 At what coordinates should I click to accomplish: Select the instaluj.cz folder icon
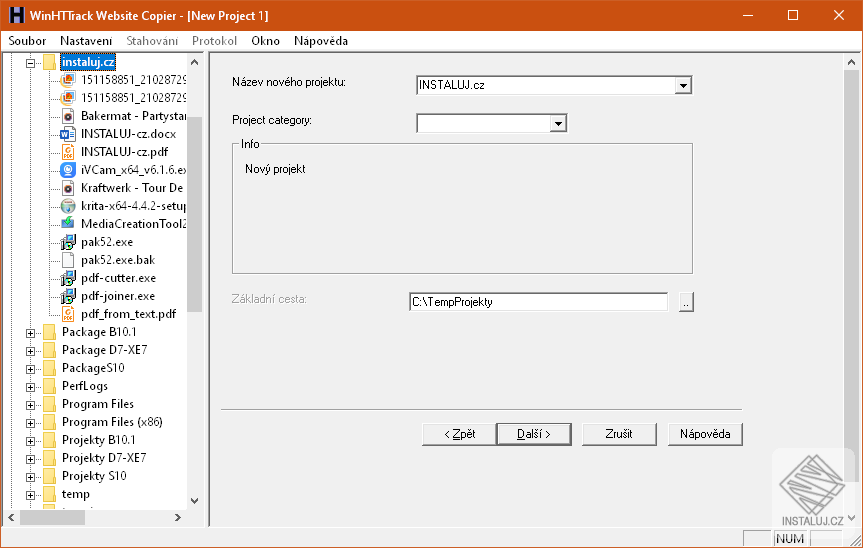point(50,62)
